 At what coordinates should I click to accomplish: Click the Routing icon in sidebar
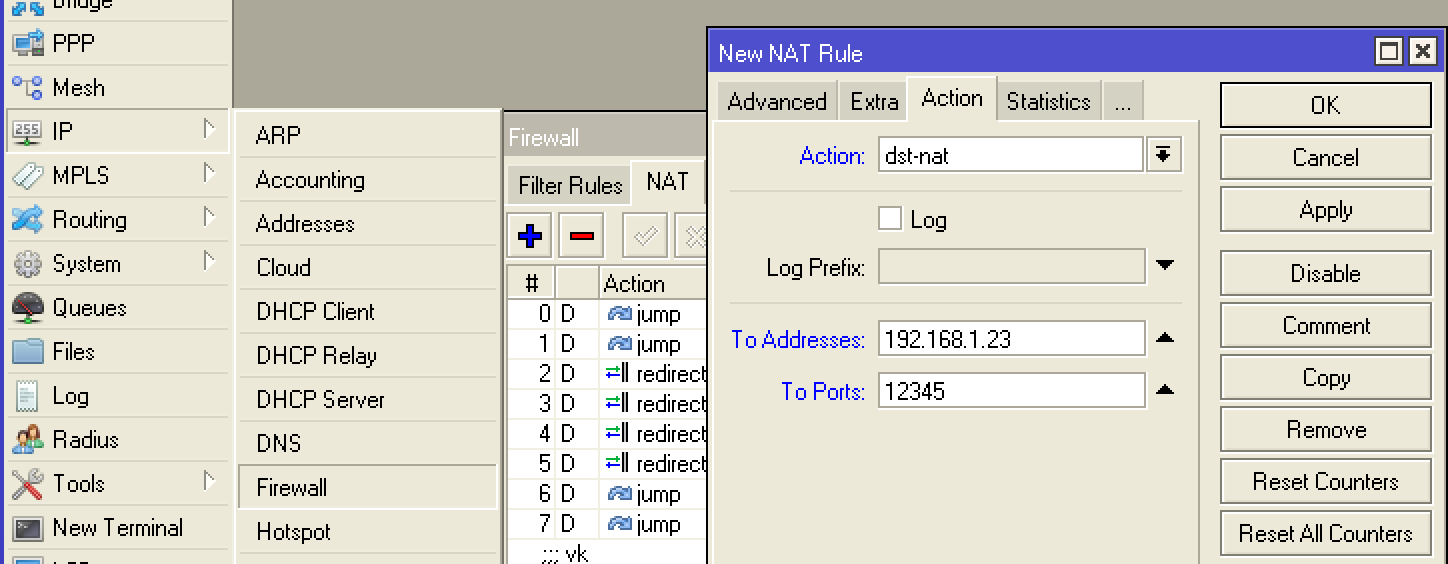(x=27, y=220)
